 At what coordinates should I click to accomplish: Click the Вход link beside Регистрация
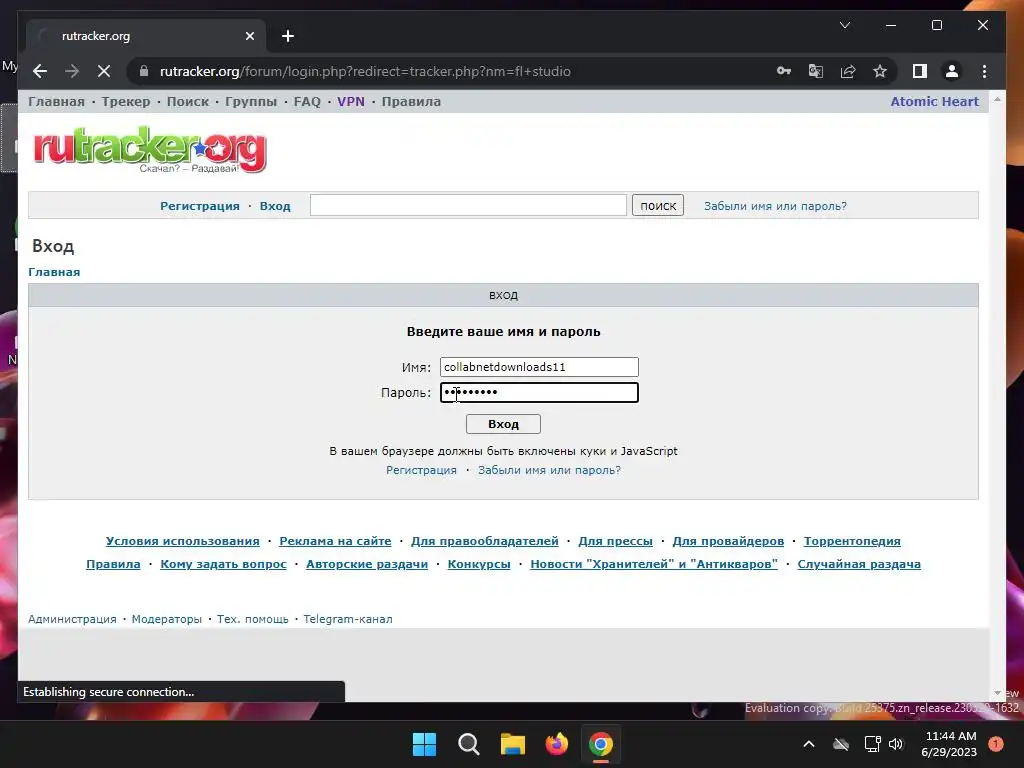275,206
